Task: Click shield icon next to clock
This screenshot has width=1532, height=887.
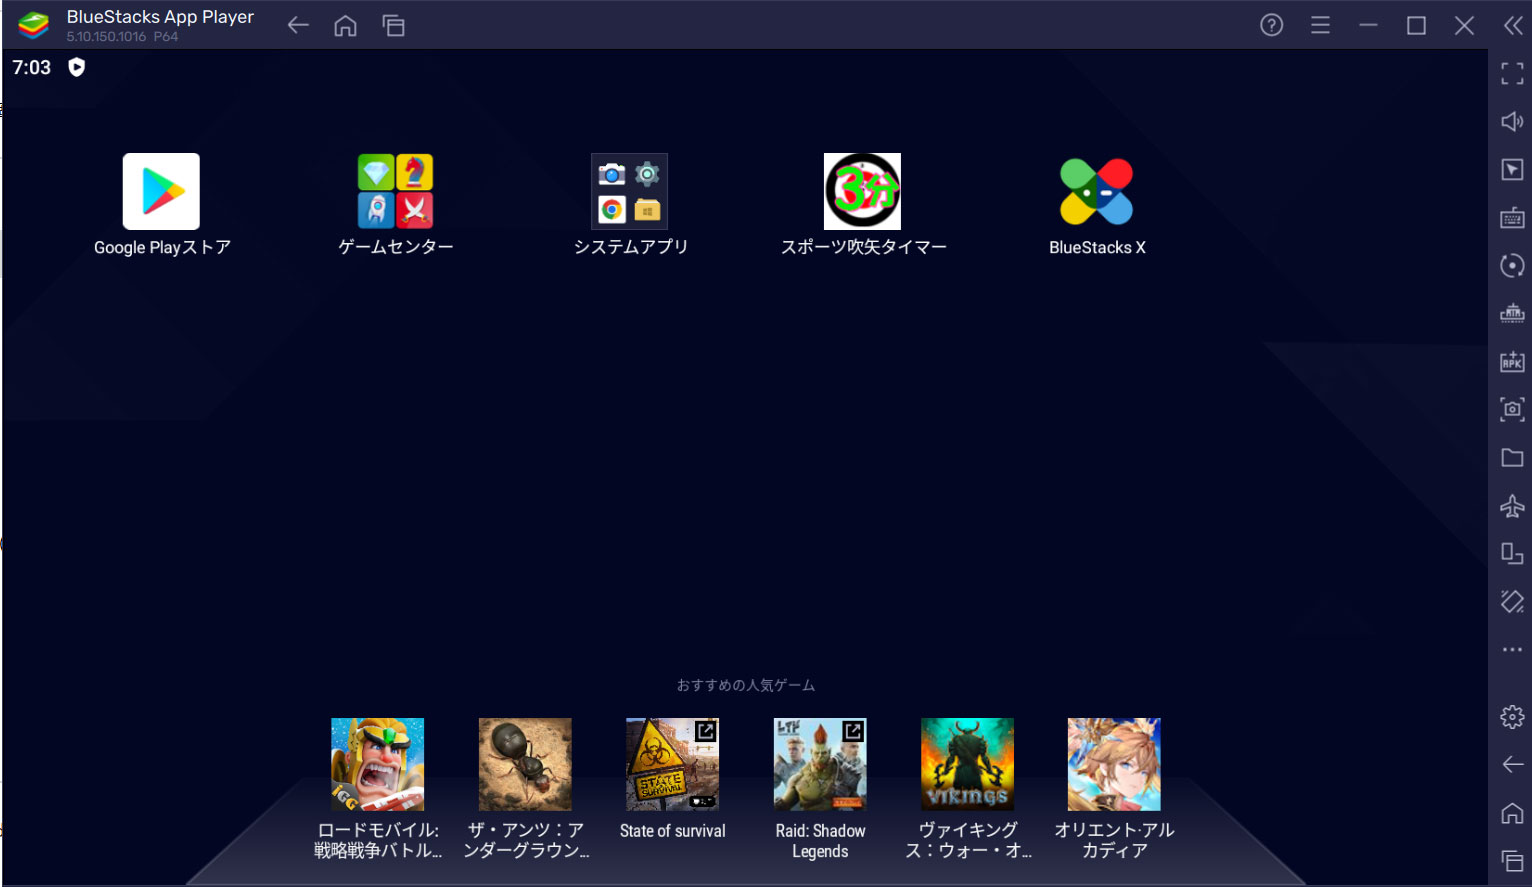Action: (76, 67)
